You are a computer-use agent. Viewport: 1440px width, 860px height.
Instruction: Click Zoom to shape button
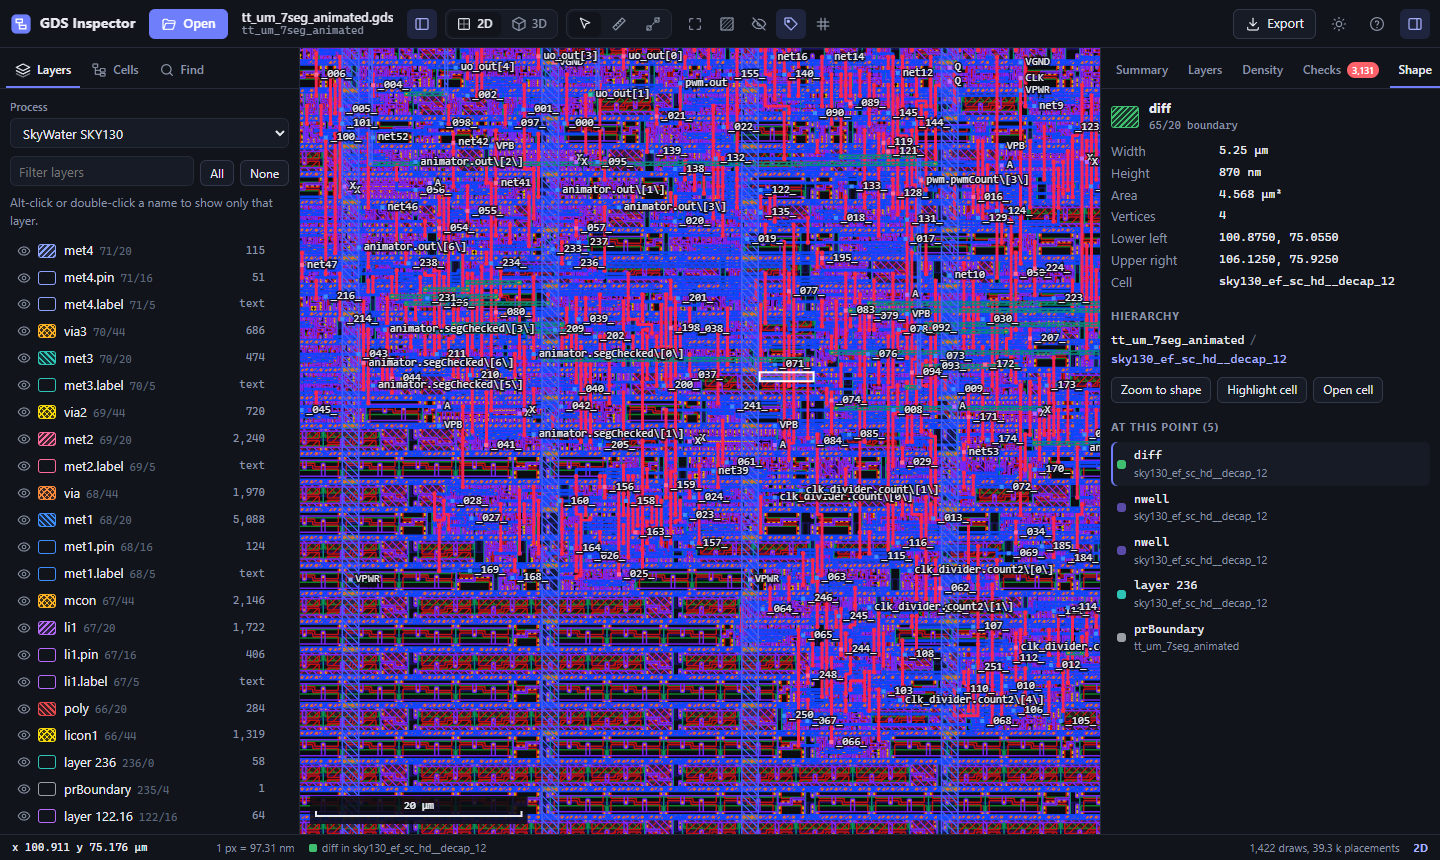point(1161,390)
